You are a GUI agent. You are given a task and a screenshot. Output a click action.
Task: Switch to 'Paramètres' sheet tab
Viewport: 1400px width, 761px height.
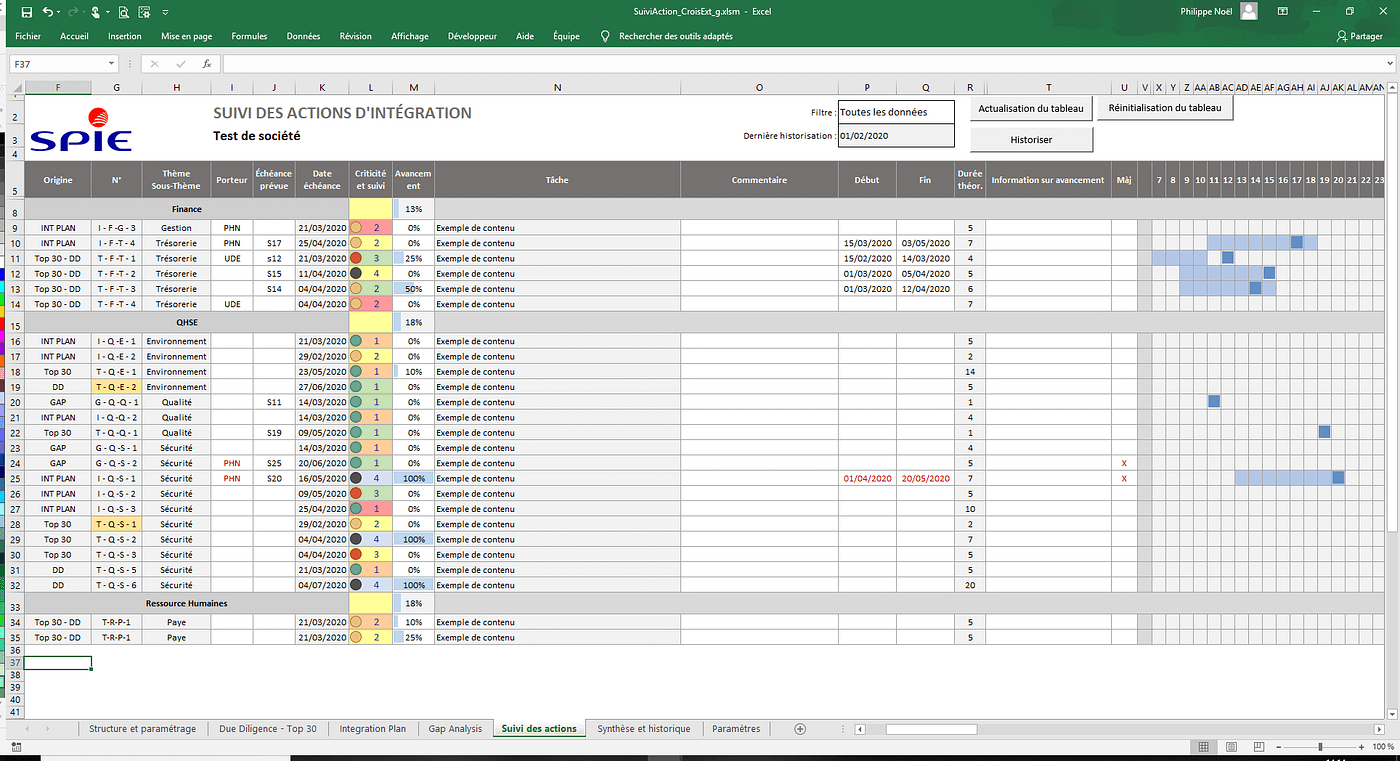(736, 729)
